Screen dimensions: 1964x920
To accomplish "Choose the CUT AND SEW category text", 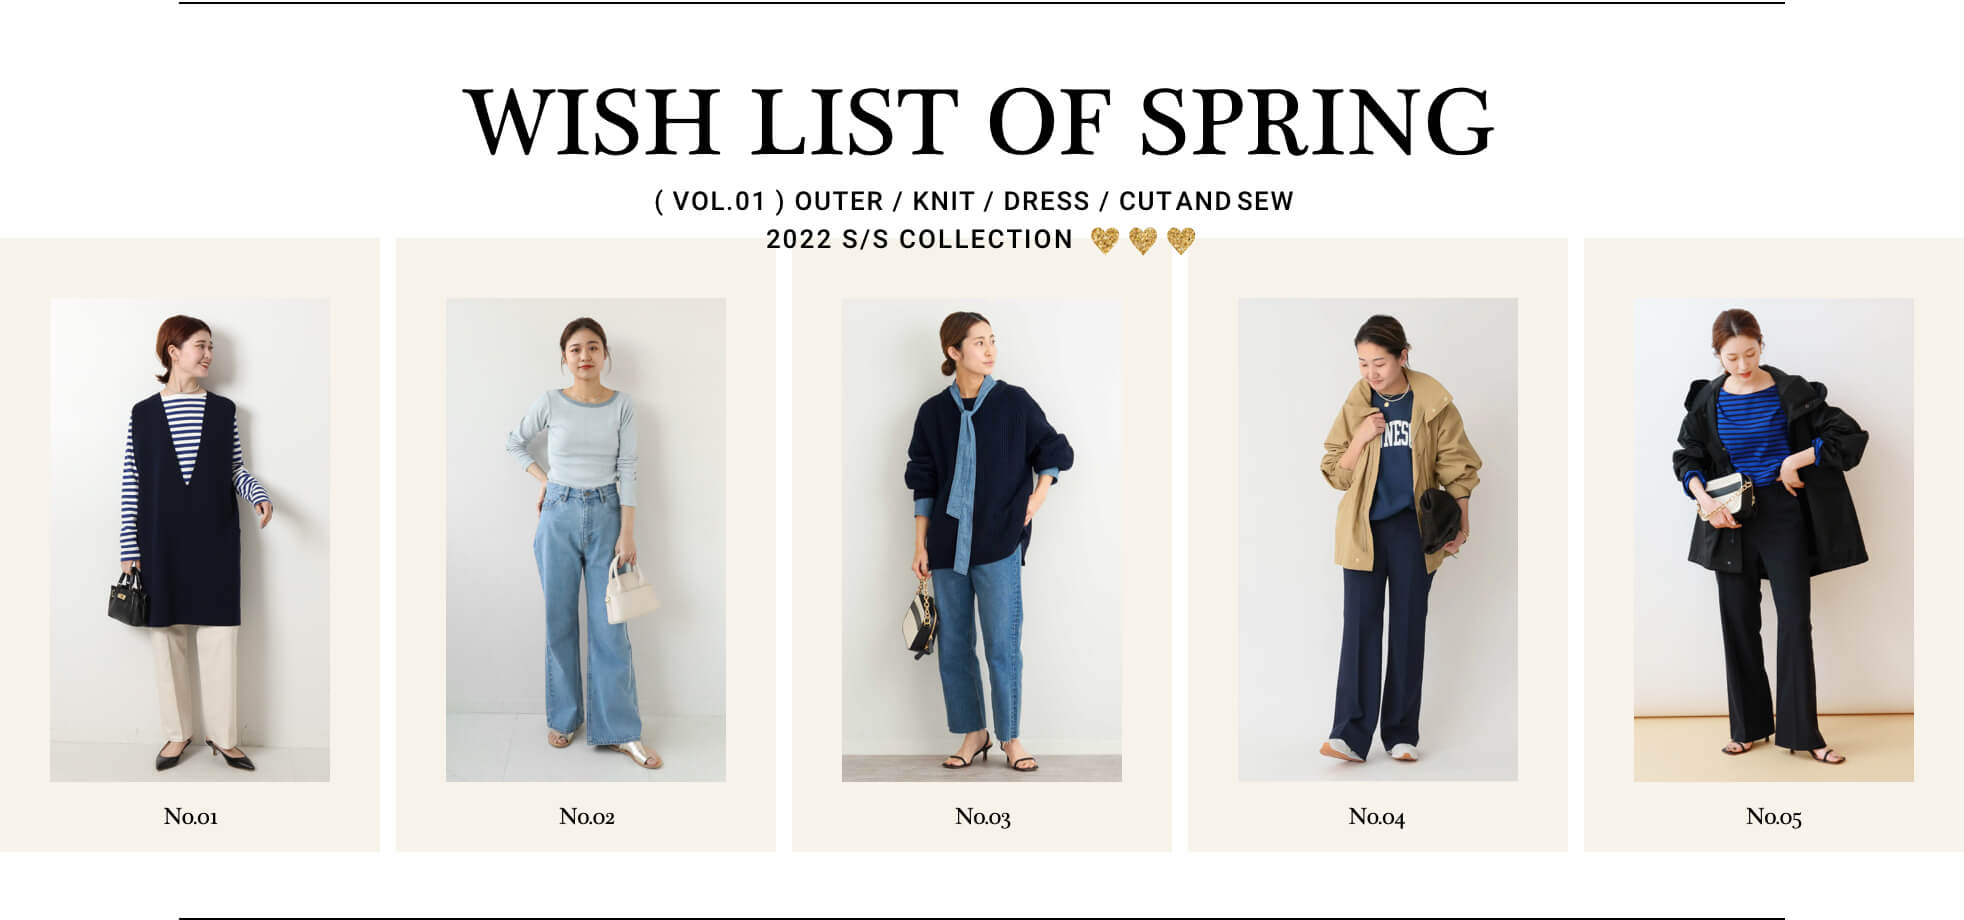I will (1206, 201).
